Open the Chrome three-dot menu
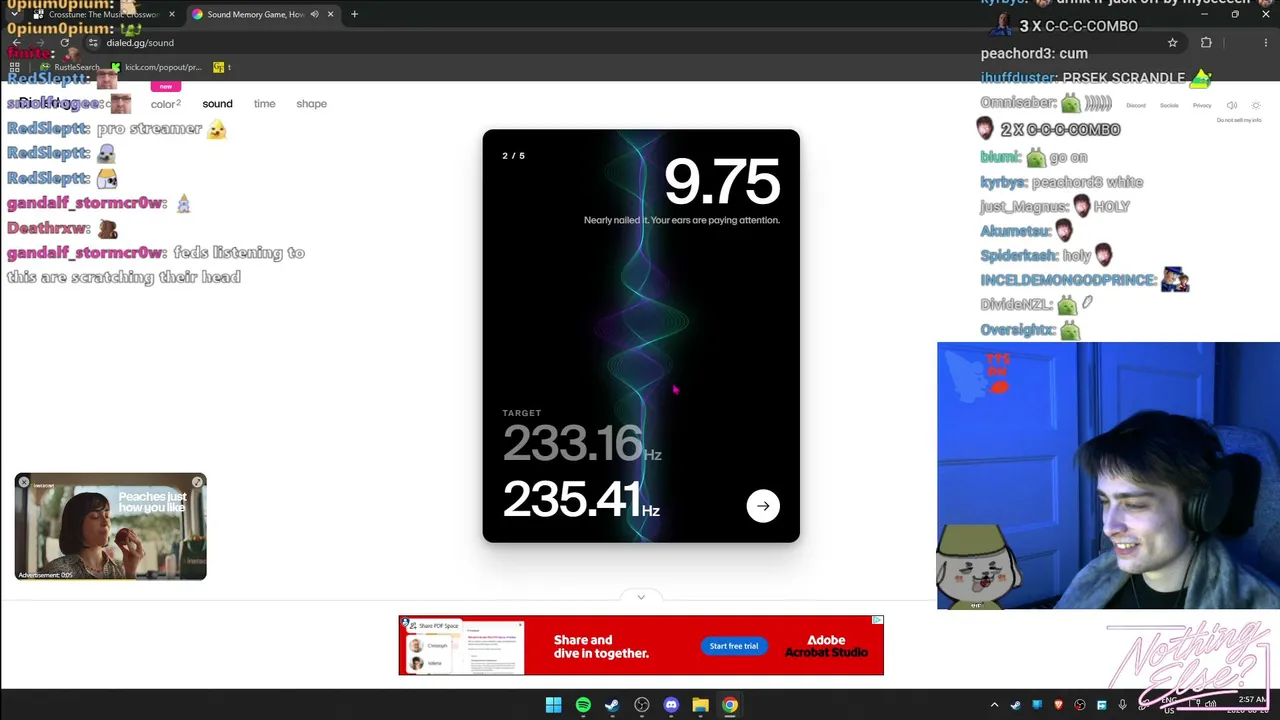Viewport: 1280px width, 720px height. coord(1266,43)
